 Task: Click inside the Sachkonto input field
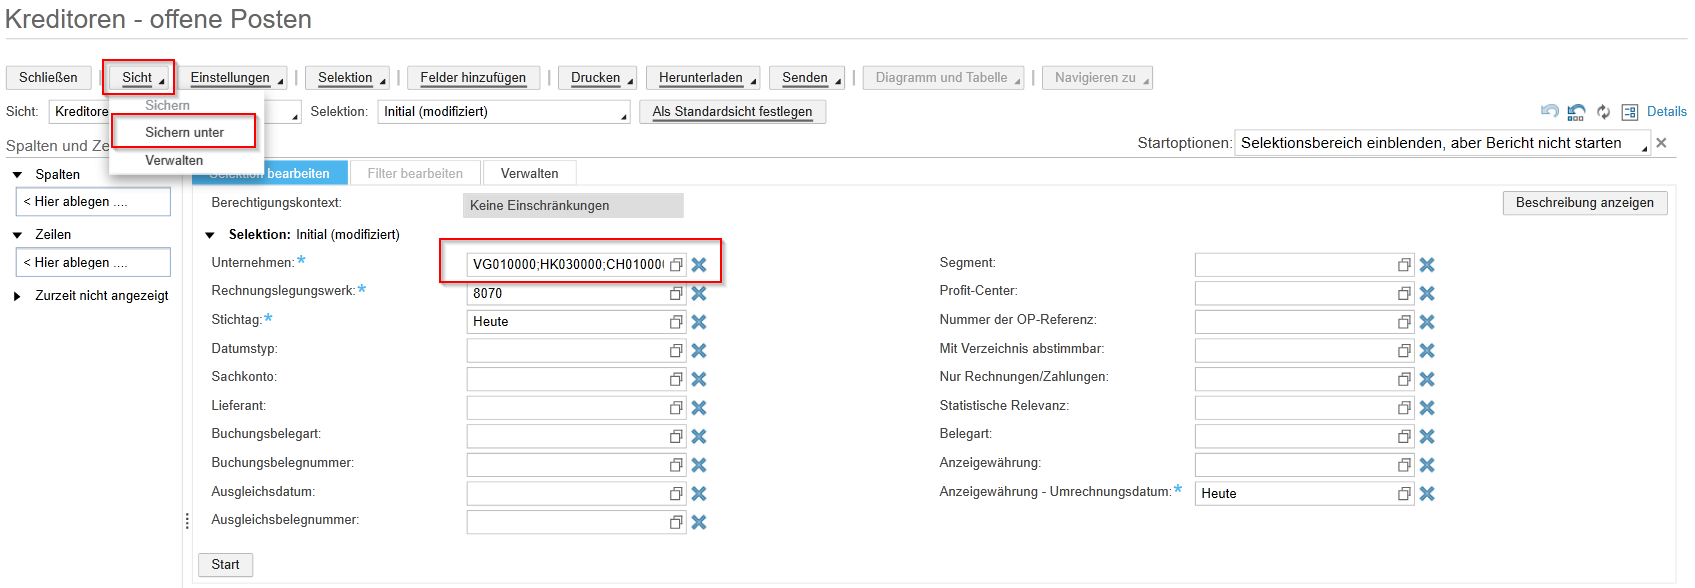(x=565, y=379)
